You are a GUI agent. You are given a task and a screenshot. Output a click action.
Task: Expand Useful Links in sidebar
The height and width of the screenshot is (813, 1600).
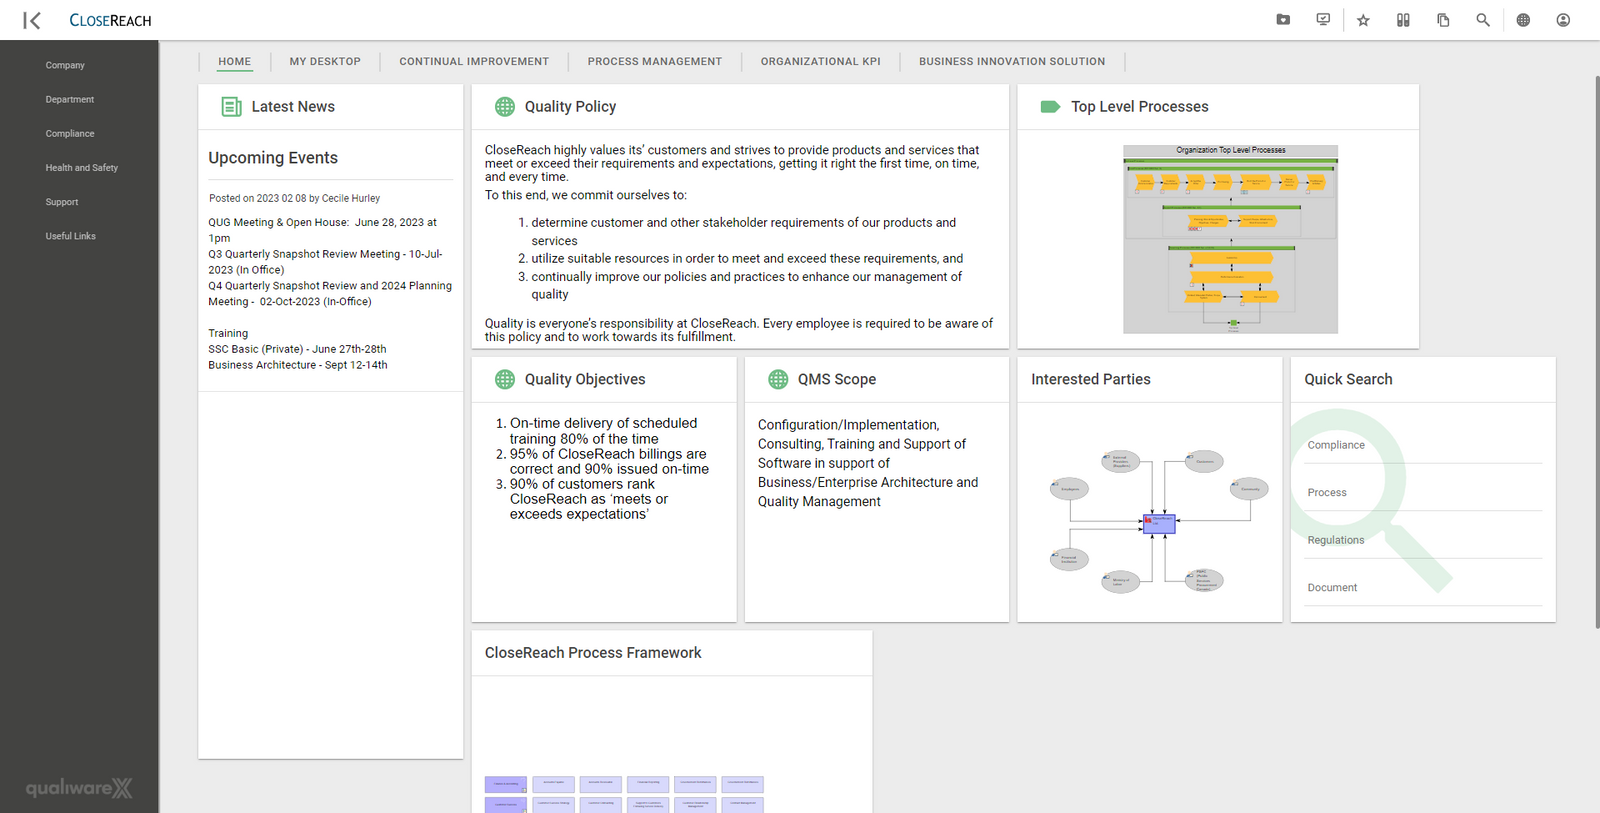coord(70,237)
